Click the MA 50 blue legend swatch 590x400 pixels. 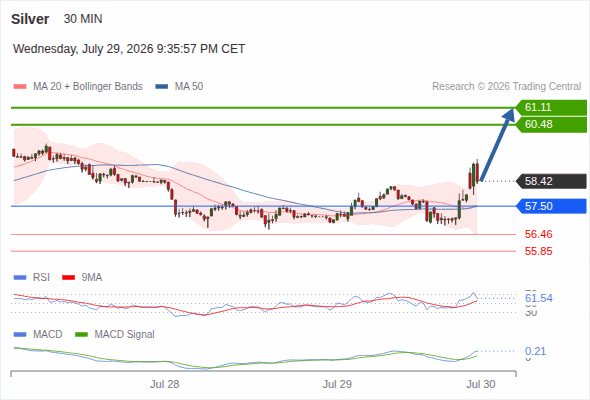click(x=162, y=87)
